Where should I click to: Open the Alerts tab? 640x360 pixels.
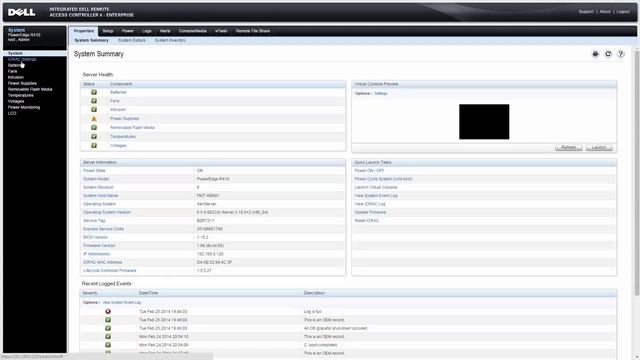tap(165, 31)
